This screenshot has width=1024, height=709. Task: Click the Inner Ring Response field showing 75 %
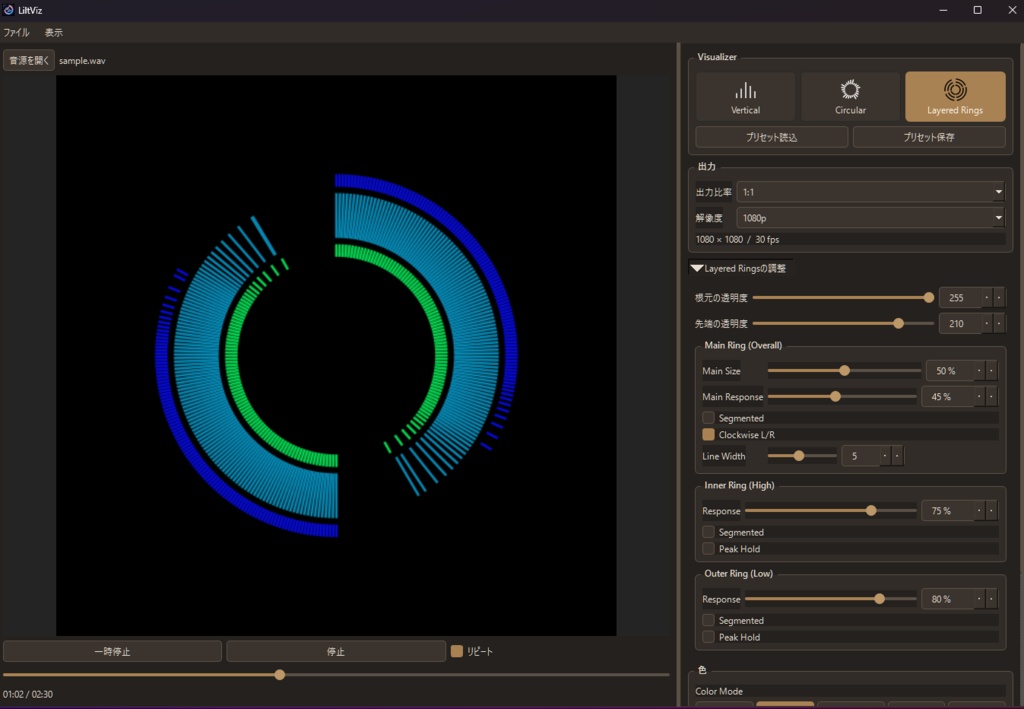[947, 511]
